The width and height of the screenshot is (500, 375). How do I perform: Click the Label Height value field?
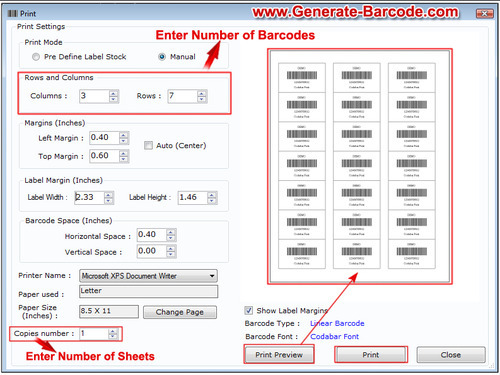tap(193, 197)
